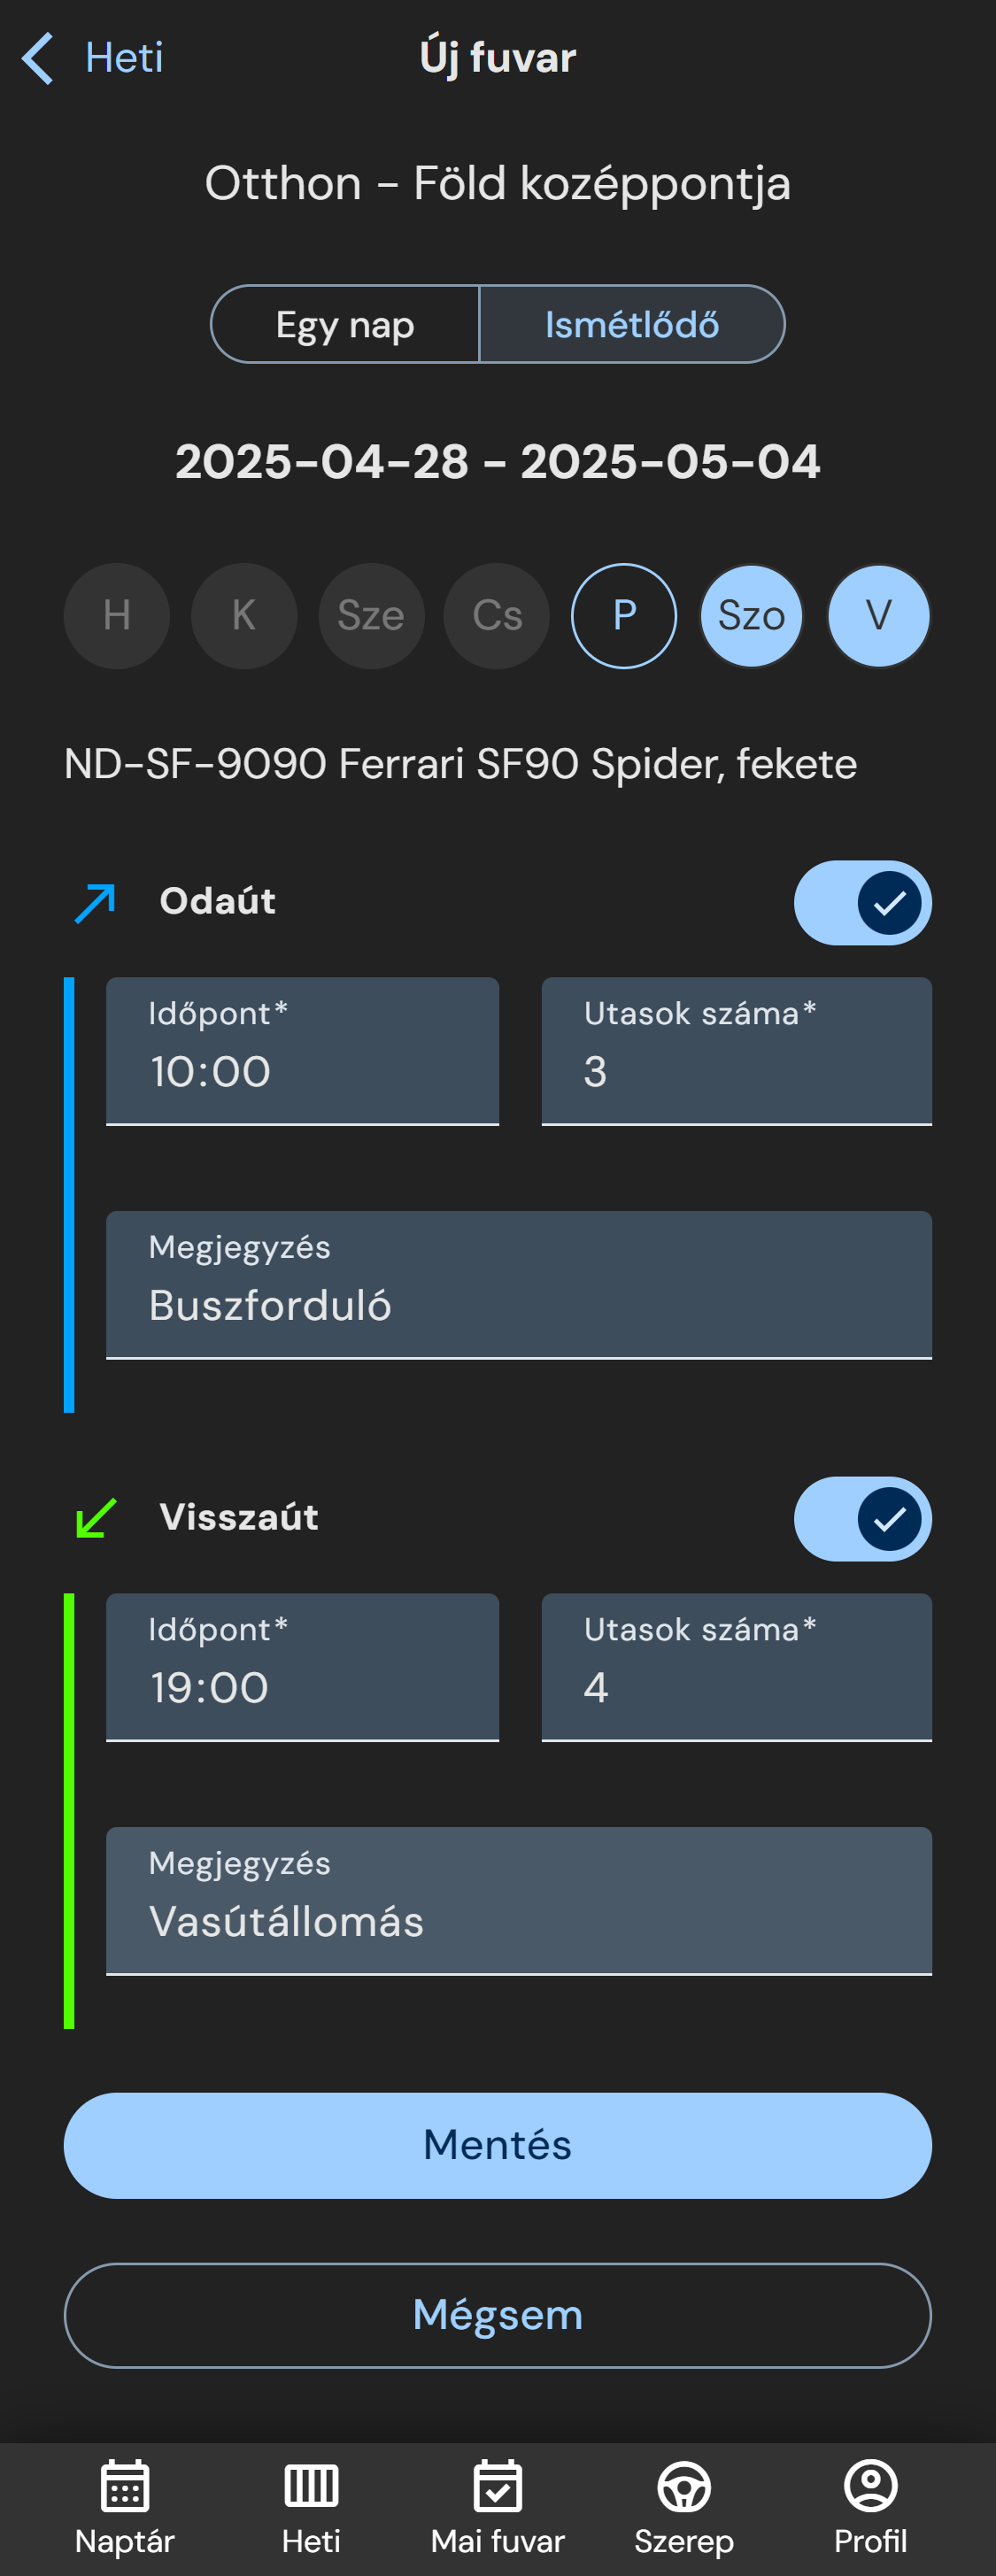Select the P day chip
This screenshot has width=996, height=2576.
(624, 616)
